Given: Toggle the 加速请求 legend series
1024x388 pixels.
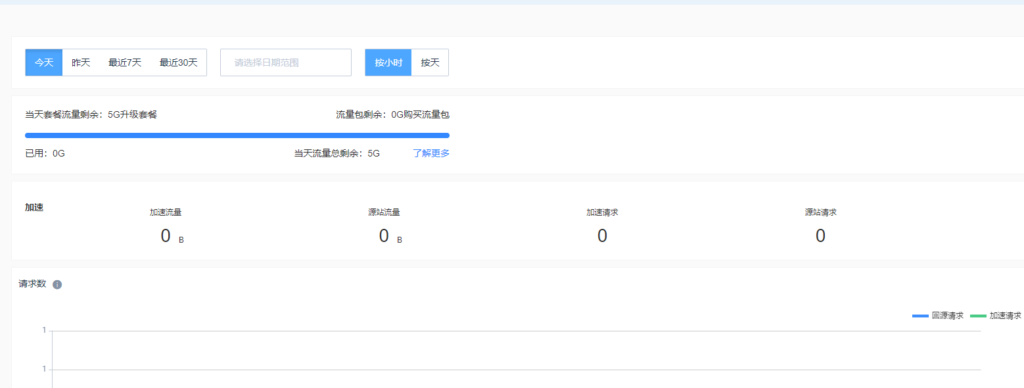Looking at the screenshot, I should pyautogui.click(x=996, y=315).
